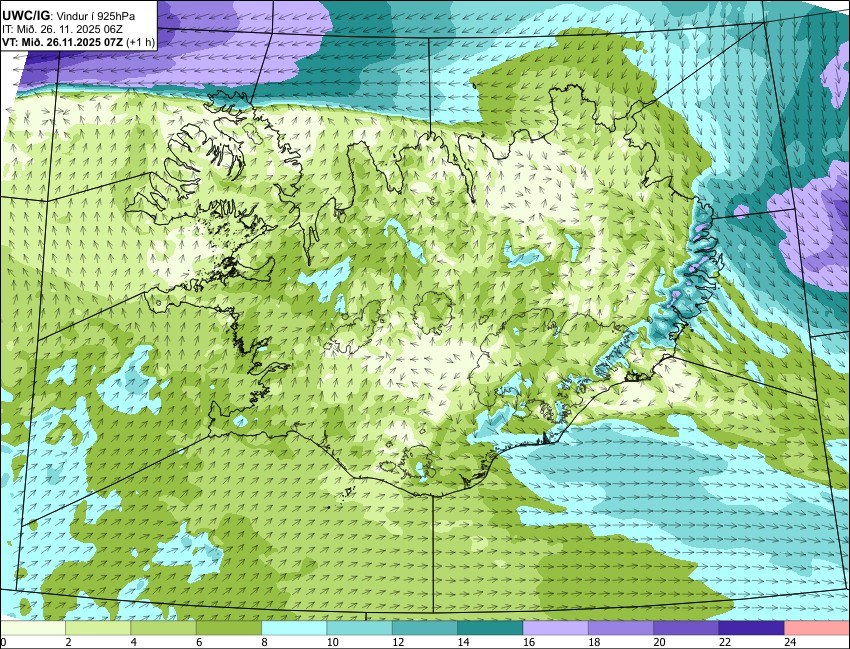This screenshot has width=850, height=649.
Task: Click the legend label 16
Action: pyautogui.click(x=529, y=642)
